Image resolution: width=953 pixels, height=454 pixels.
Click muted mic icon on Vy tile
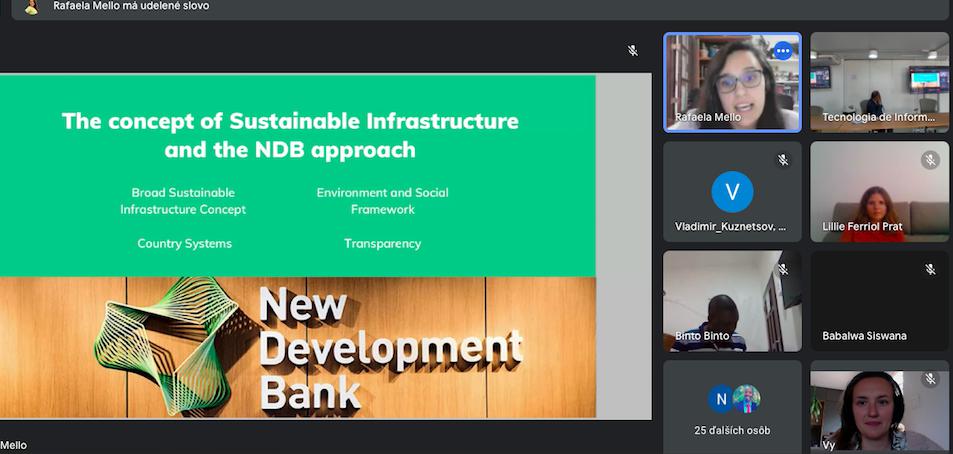(930, 379)
